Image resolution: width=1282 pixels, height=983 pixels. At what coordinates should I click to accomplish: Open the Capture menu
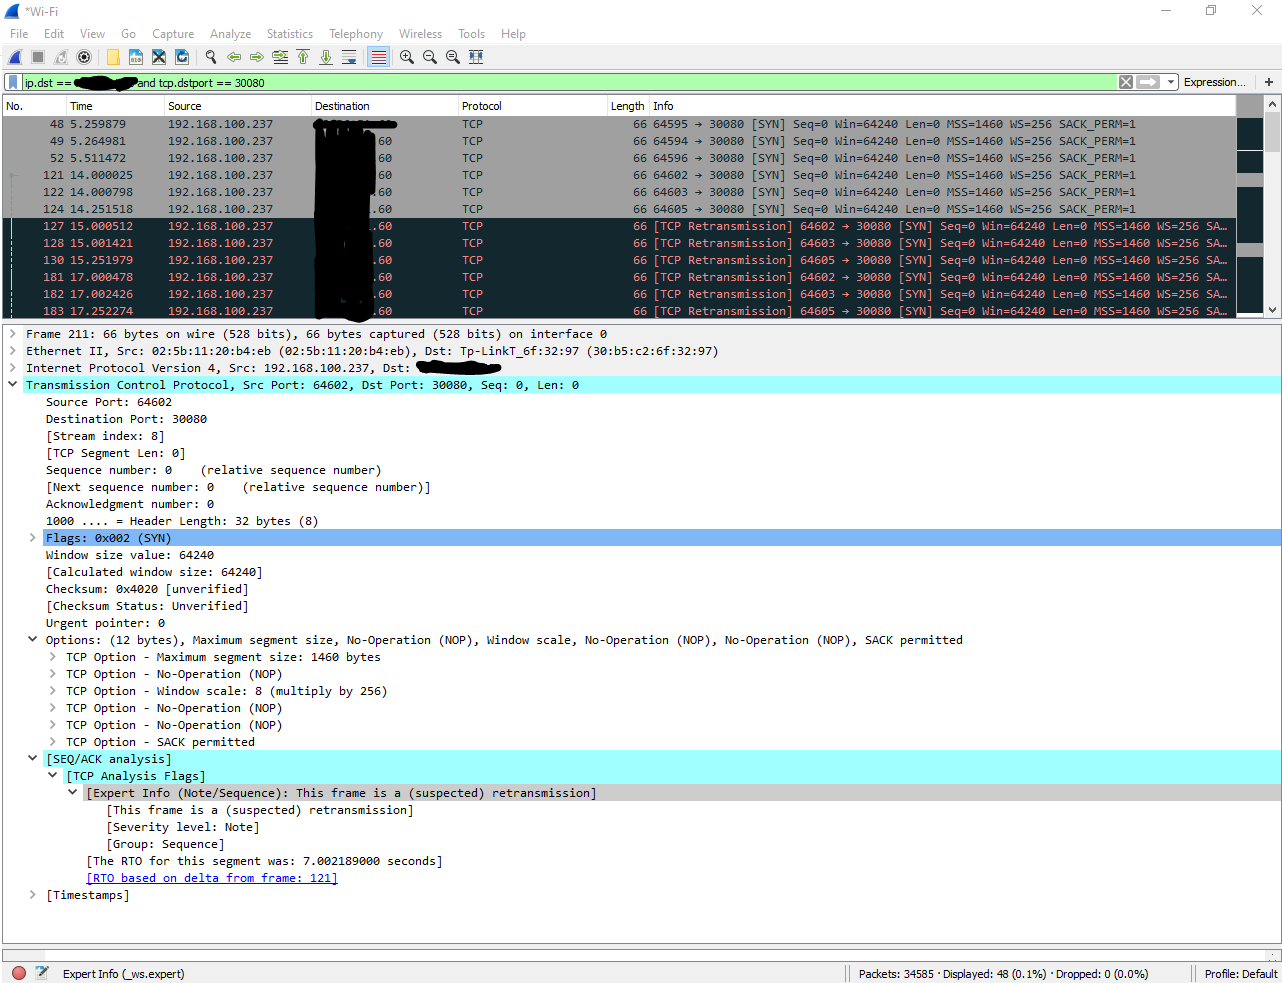coord(173,33)
